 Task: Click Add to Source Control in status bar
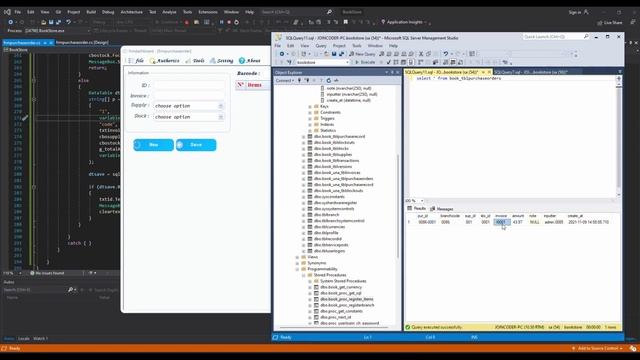coord(598,348)
